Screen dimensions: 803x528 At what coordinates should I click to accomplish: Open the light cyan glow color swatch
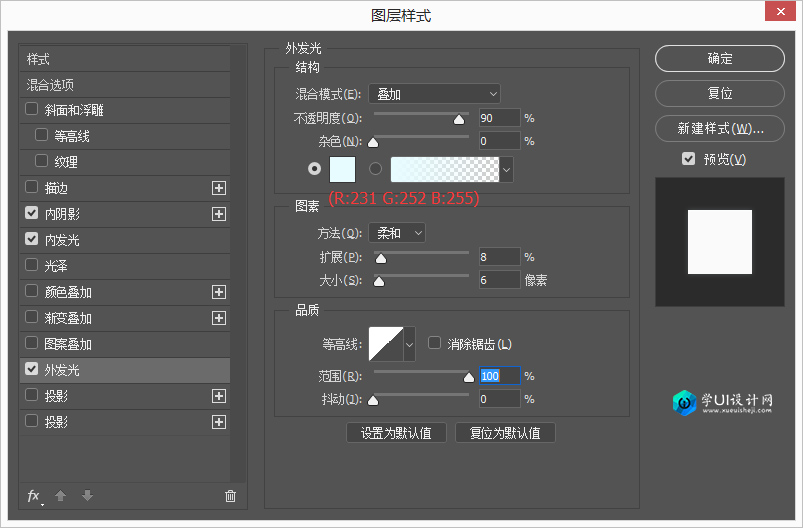click(343, 169)
